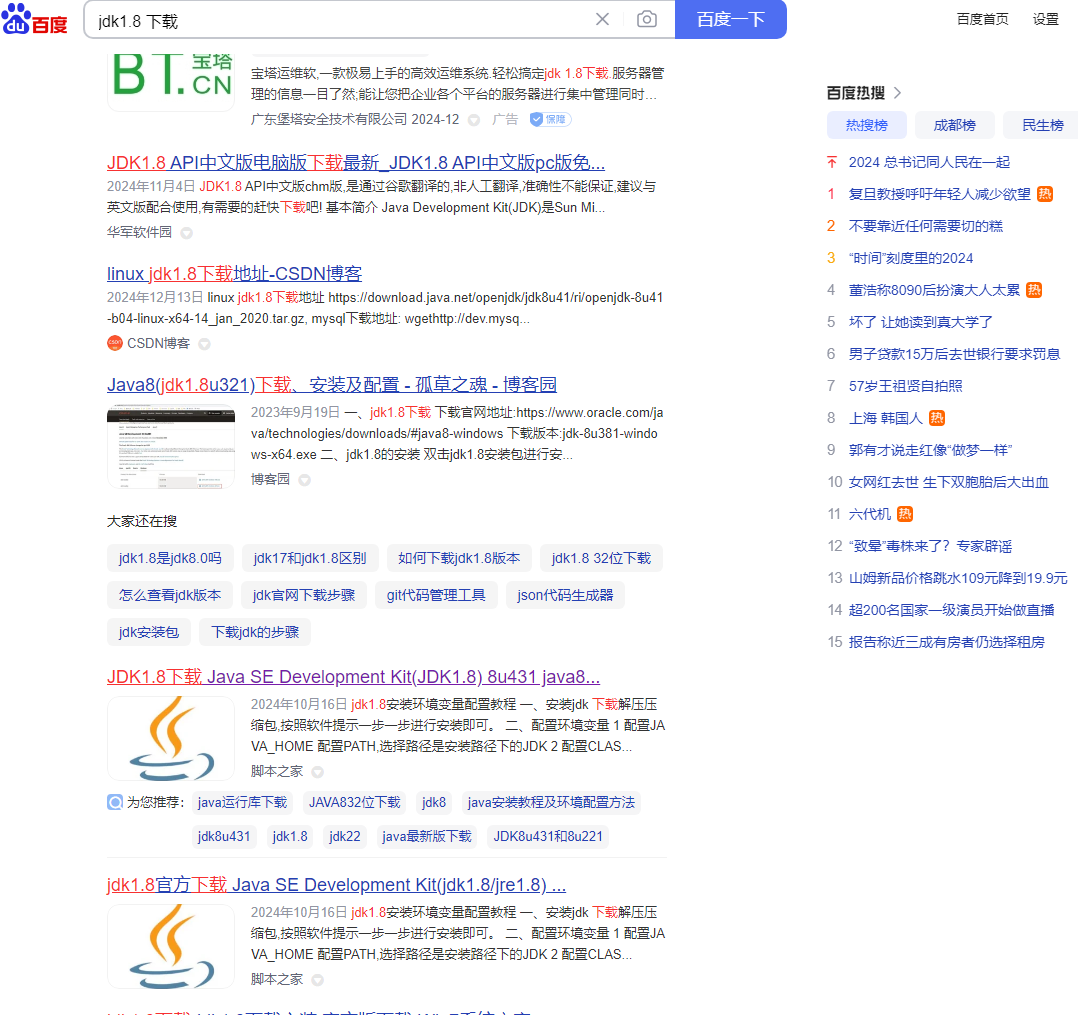The height and width of the screenshot is (1015, 1078).
Task: Select related search jdk1.8是jdk8.0吗
Action: (170, 558)
